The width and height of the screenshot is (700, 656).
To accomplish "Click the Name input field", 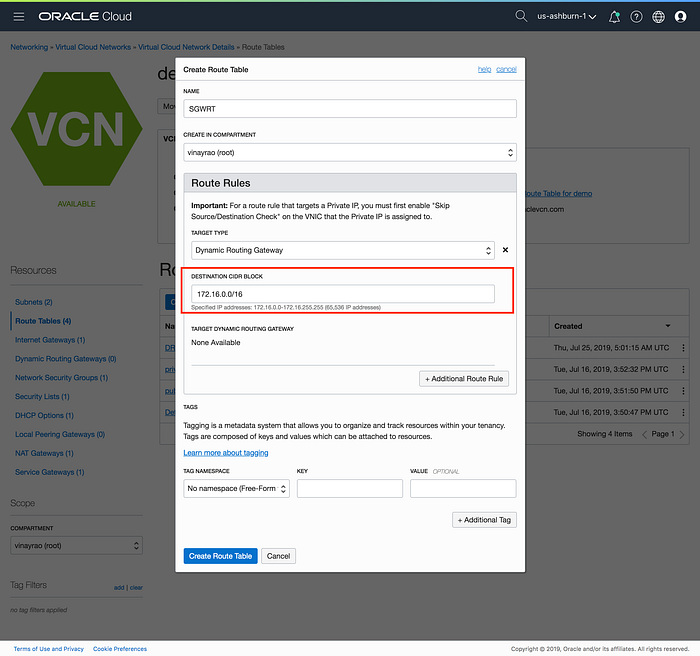I will pos(350,109).
